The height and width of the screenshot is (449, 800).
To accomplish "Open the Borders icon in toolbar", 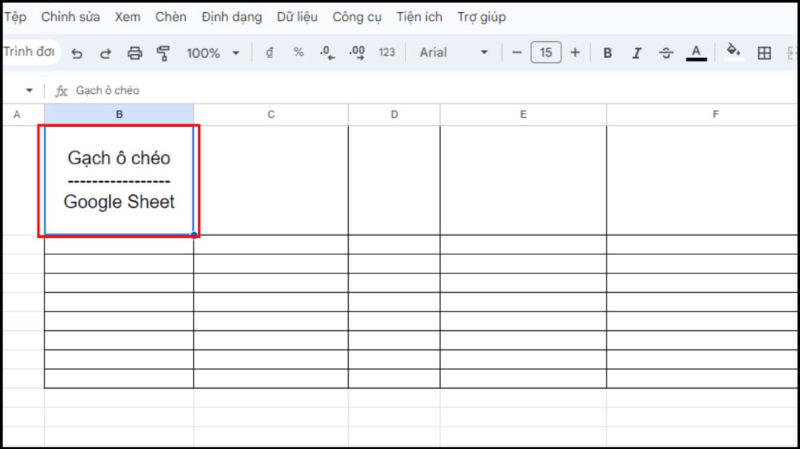I will pyautogui.click(x=764, y=53).
